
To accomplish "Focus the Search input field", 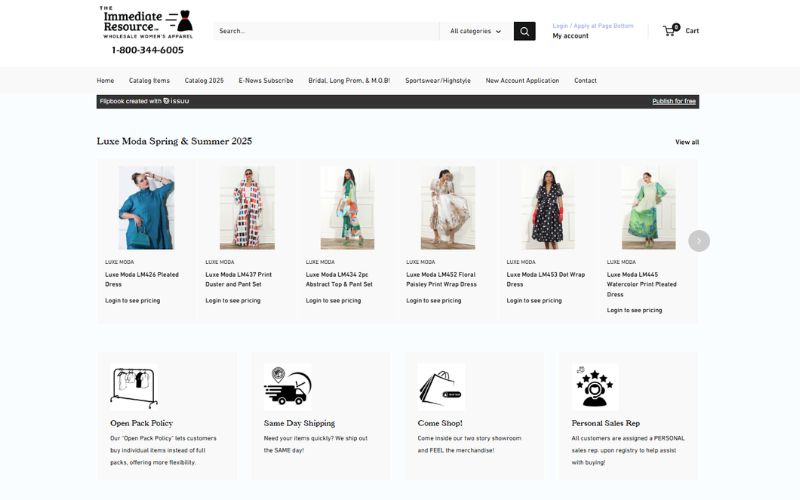I will [x=326, y=31].
